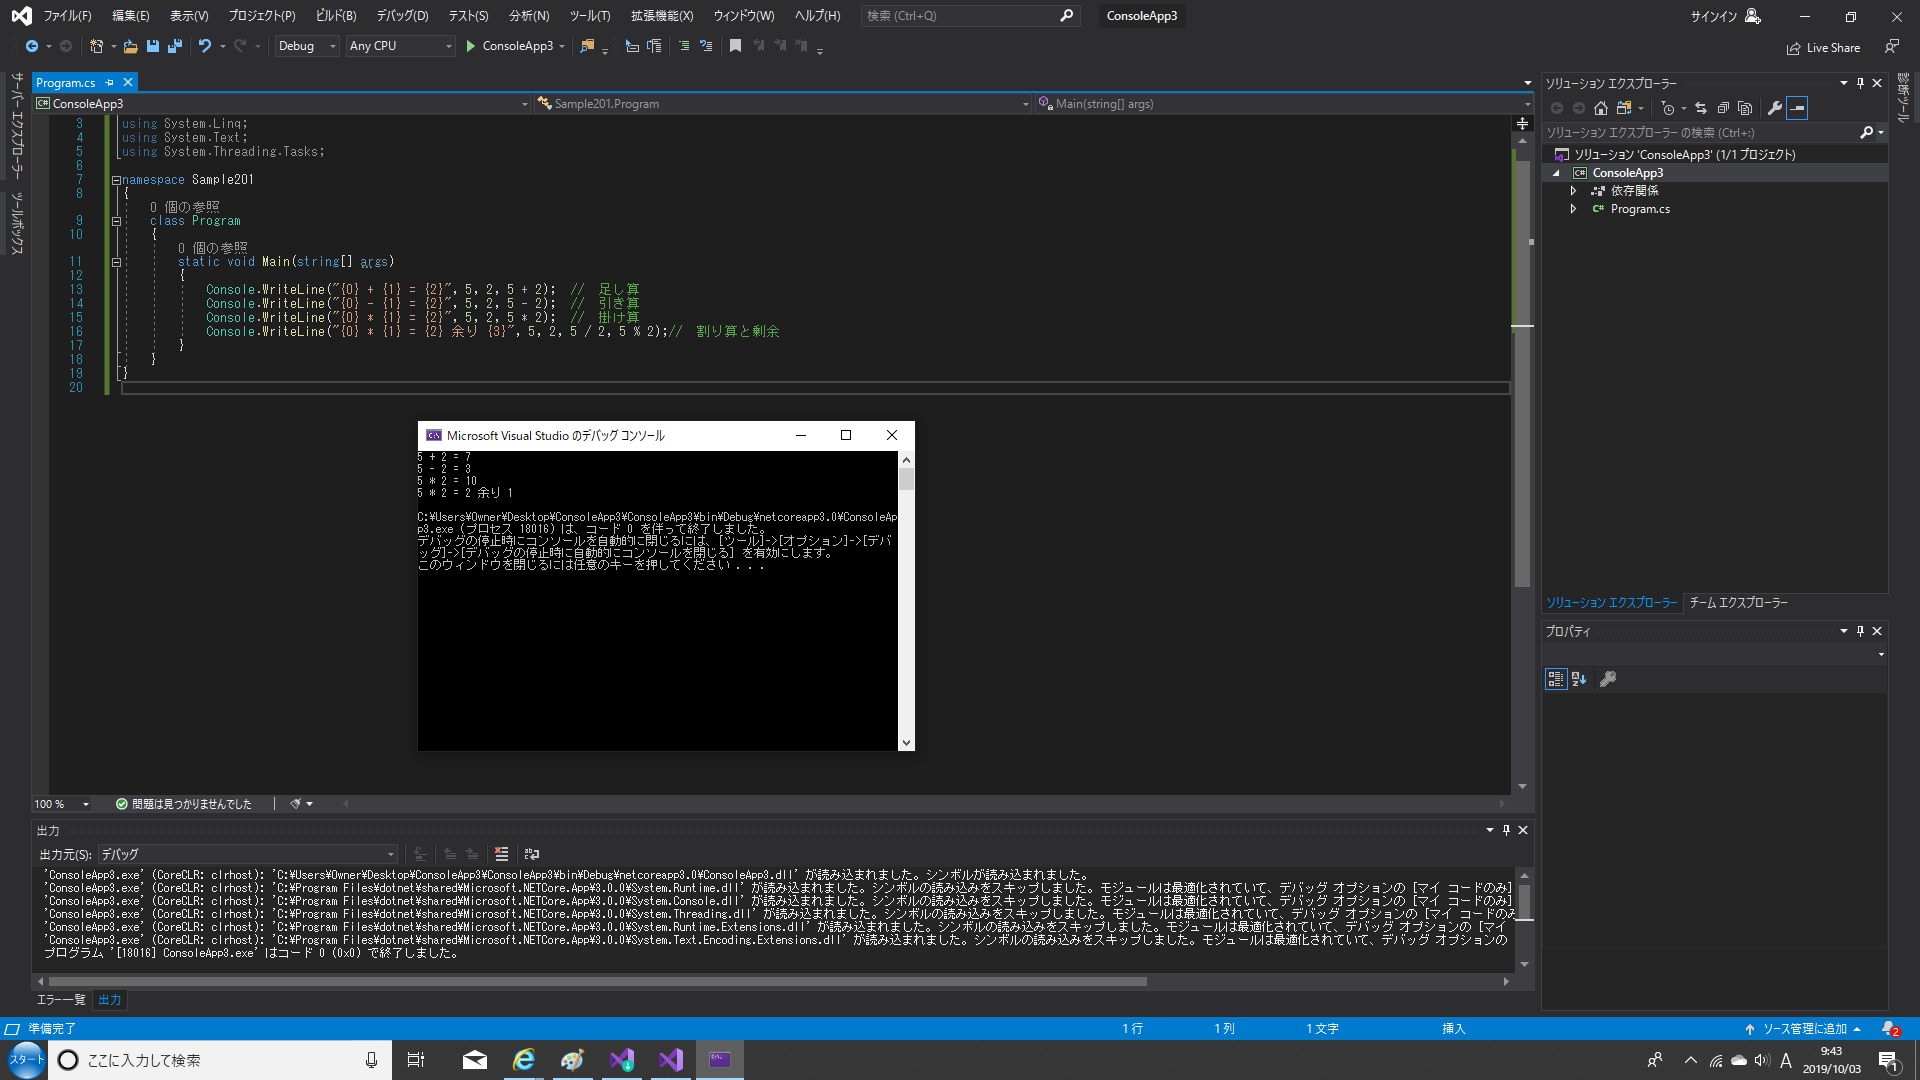Toggle Show All Files in Solution Explorer
This screenshot has width=1920, height=1080.
tap(1745, 108)
